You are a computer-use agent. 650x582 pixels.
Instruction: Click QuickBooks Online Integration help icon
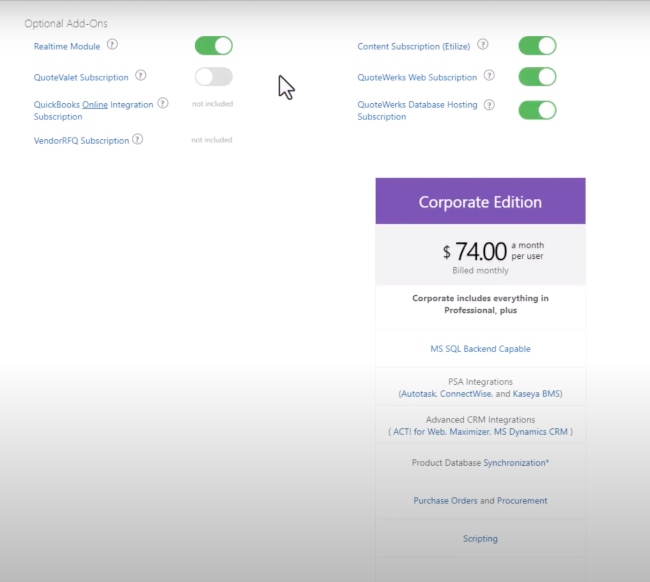coord(163,103)
